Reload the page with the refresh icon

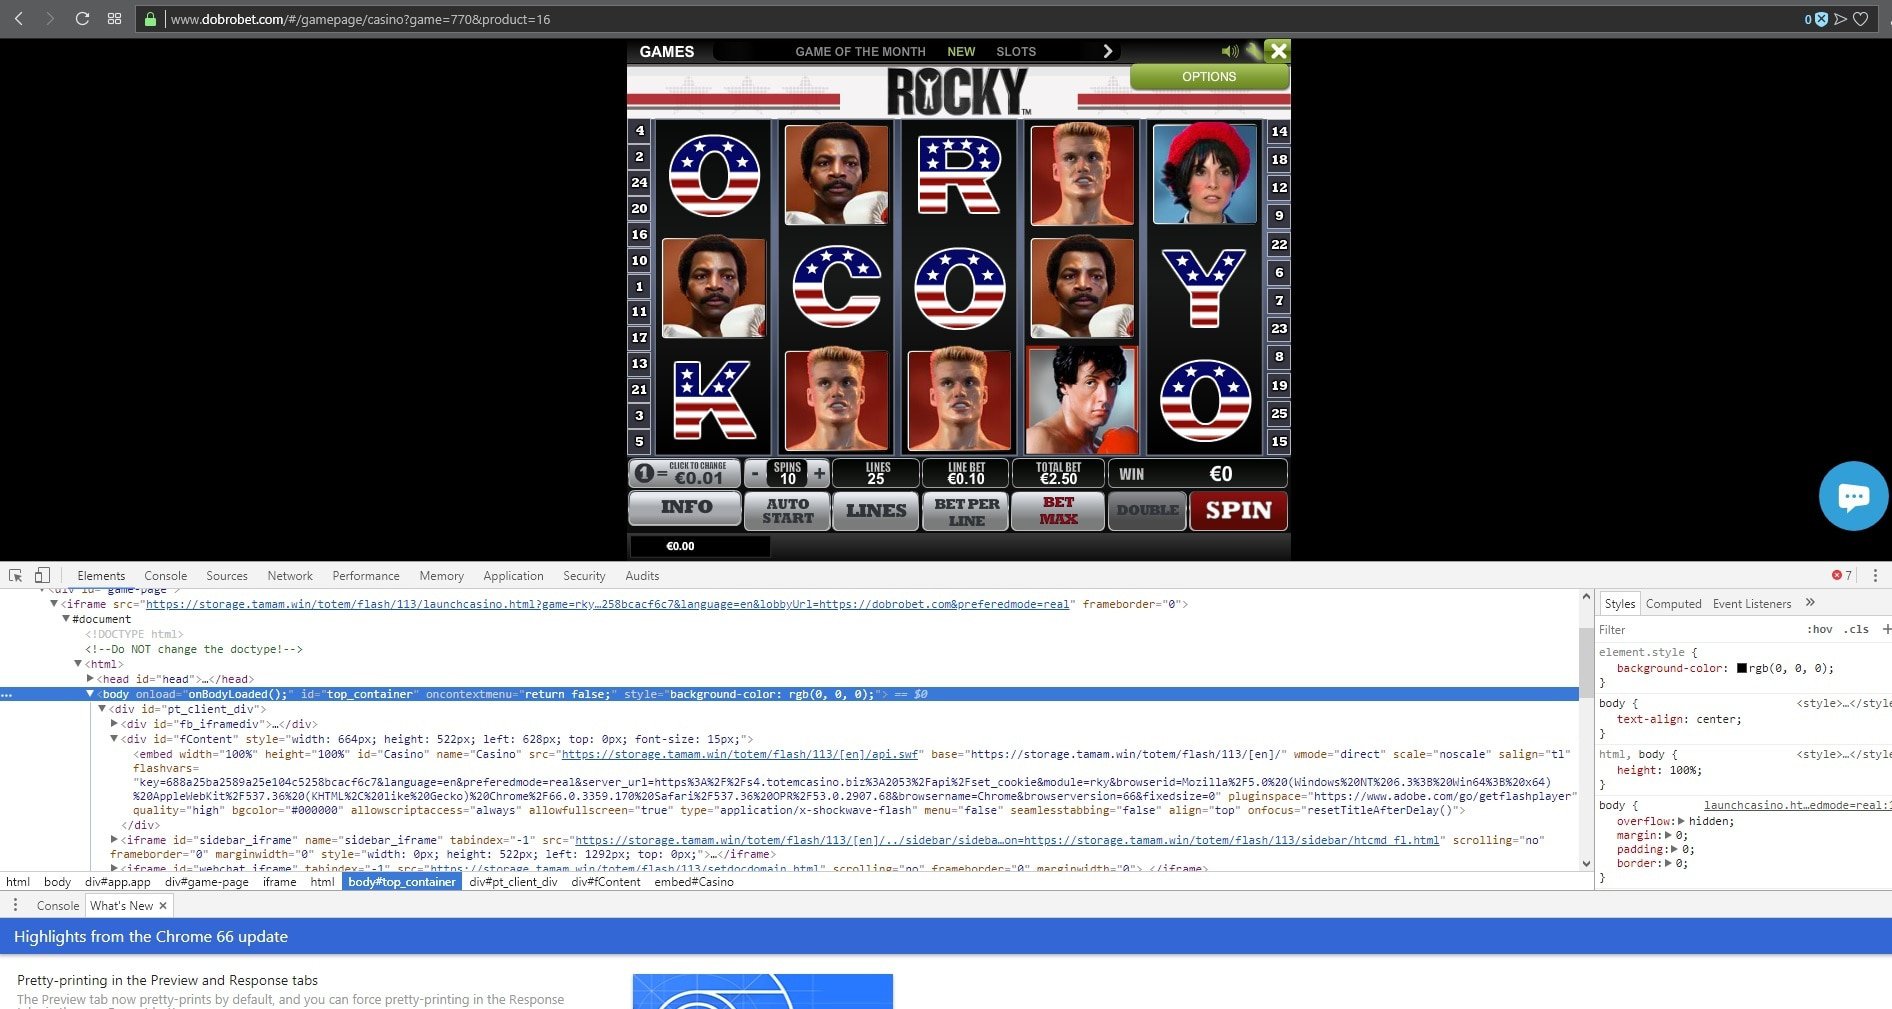point(82,19)
